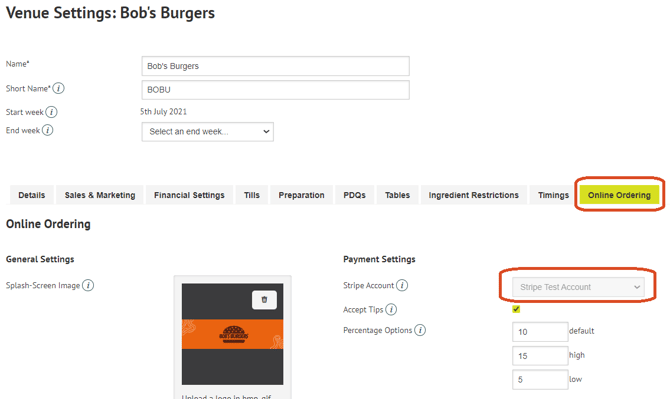Click the Name field containing Bob's Burgers
Screen dimensions: 670x399
click(276, 66)
